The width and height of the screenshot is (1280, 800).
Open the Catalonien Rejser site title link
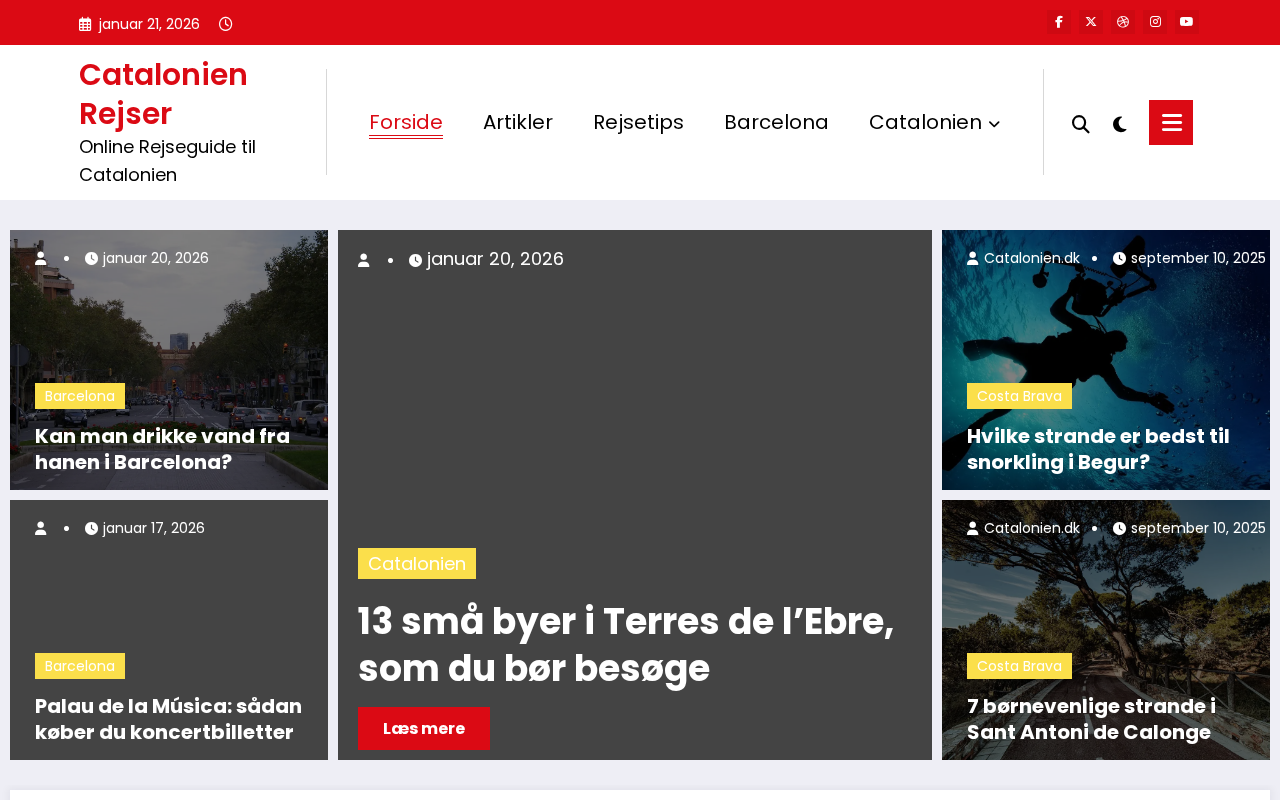(x=163, y=94)
